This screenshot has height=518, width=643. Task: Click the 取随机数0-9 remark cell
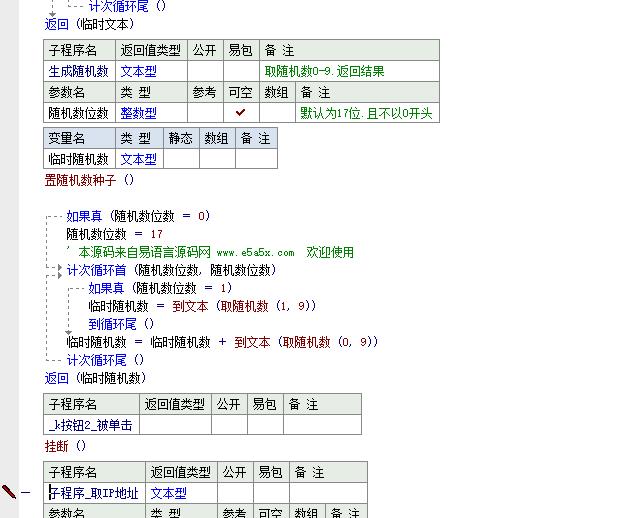pos(325,71)
